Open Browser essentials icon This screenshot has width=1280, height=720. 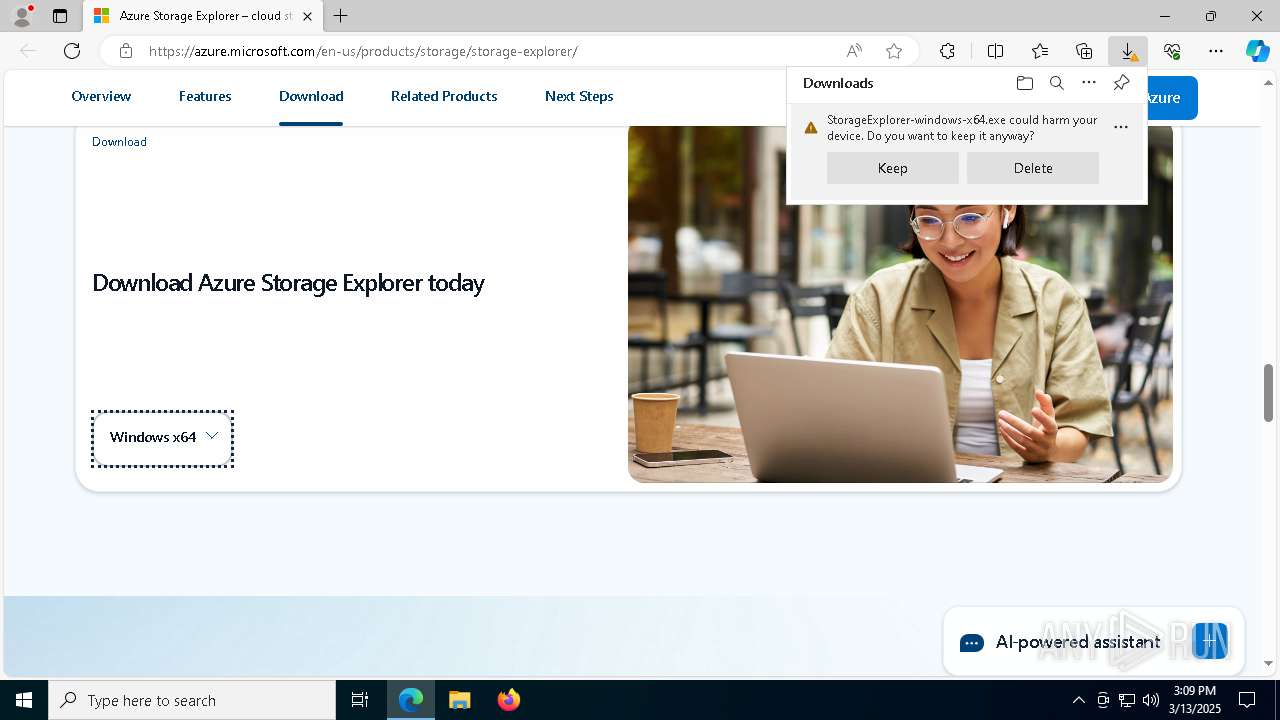tap(1172, 51)
